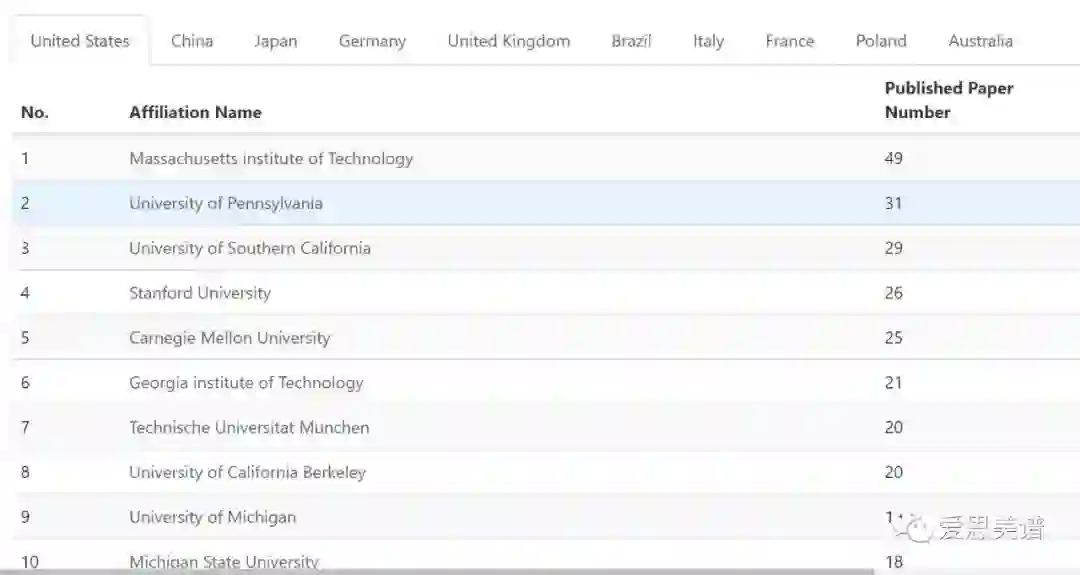
Task: Select the Italy tab
Action: click(708, 41)
